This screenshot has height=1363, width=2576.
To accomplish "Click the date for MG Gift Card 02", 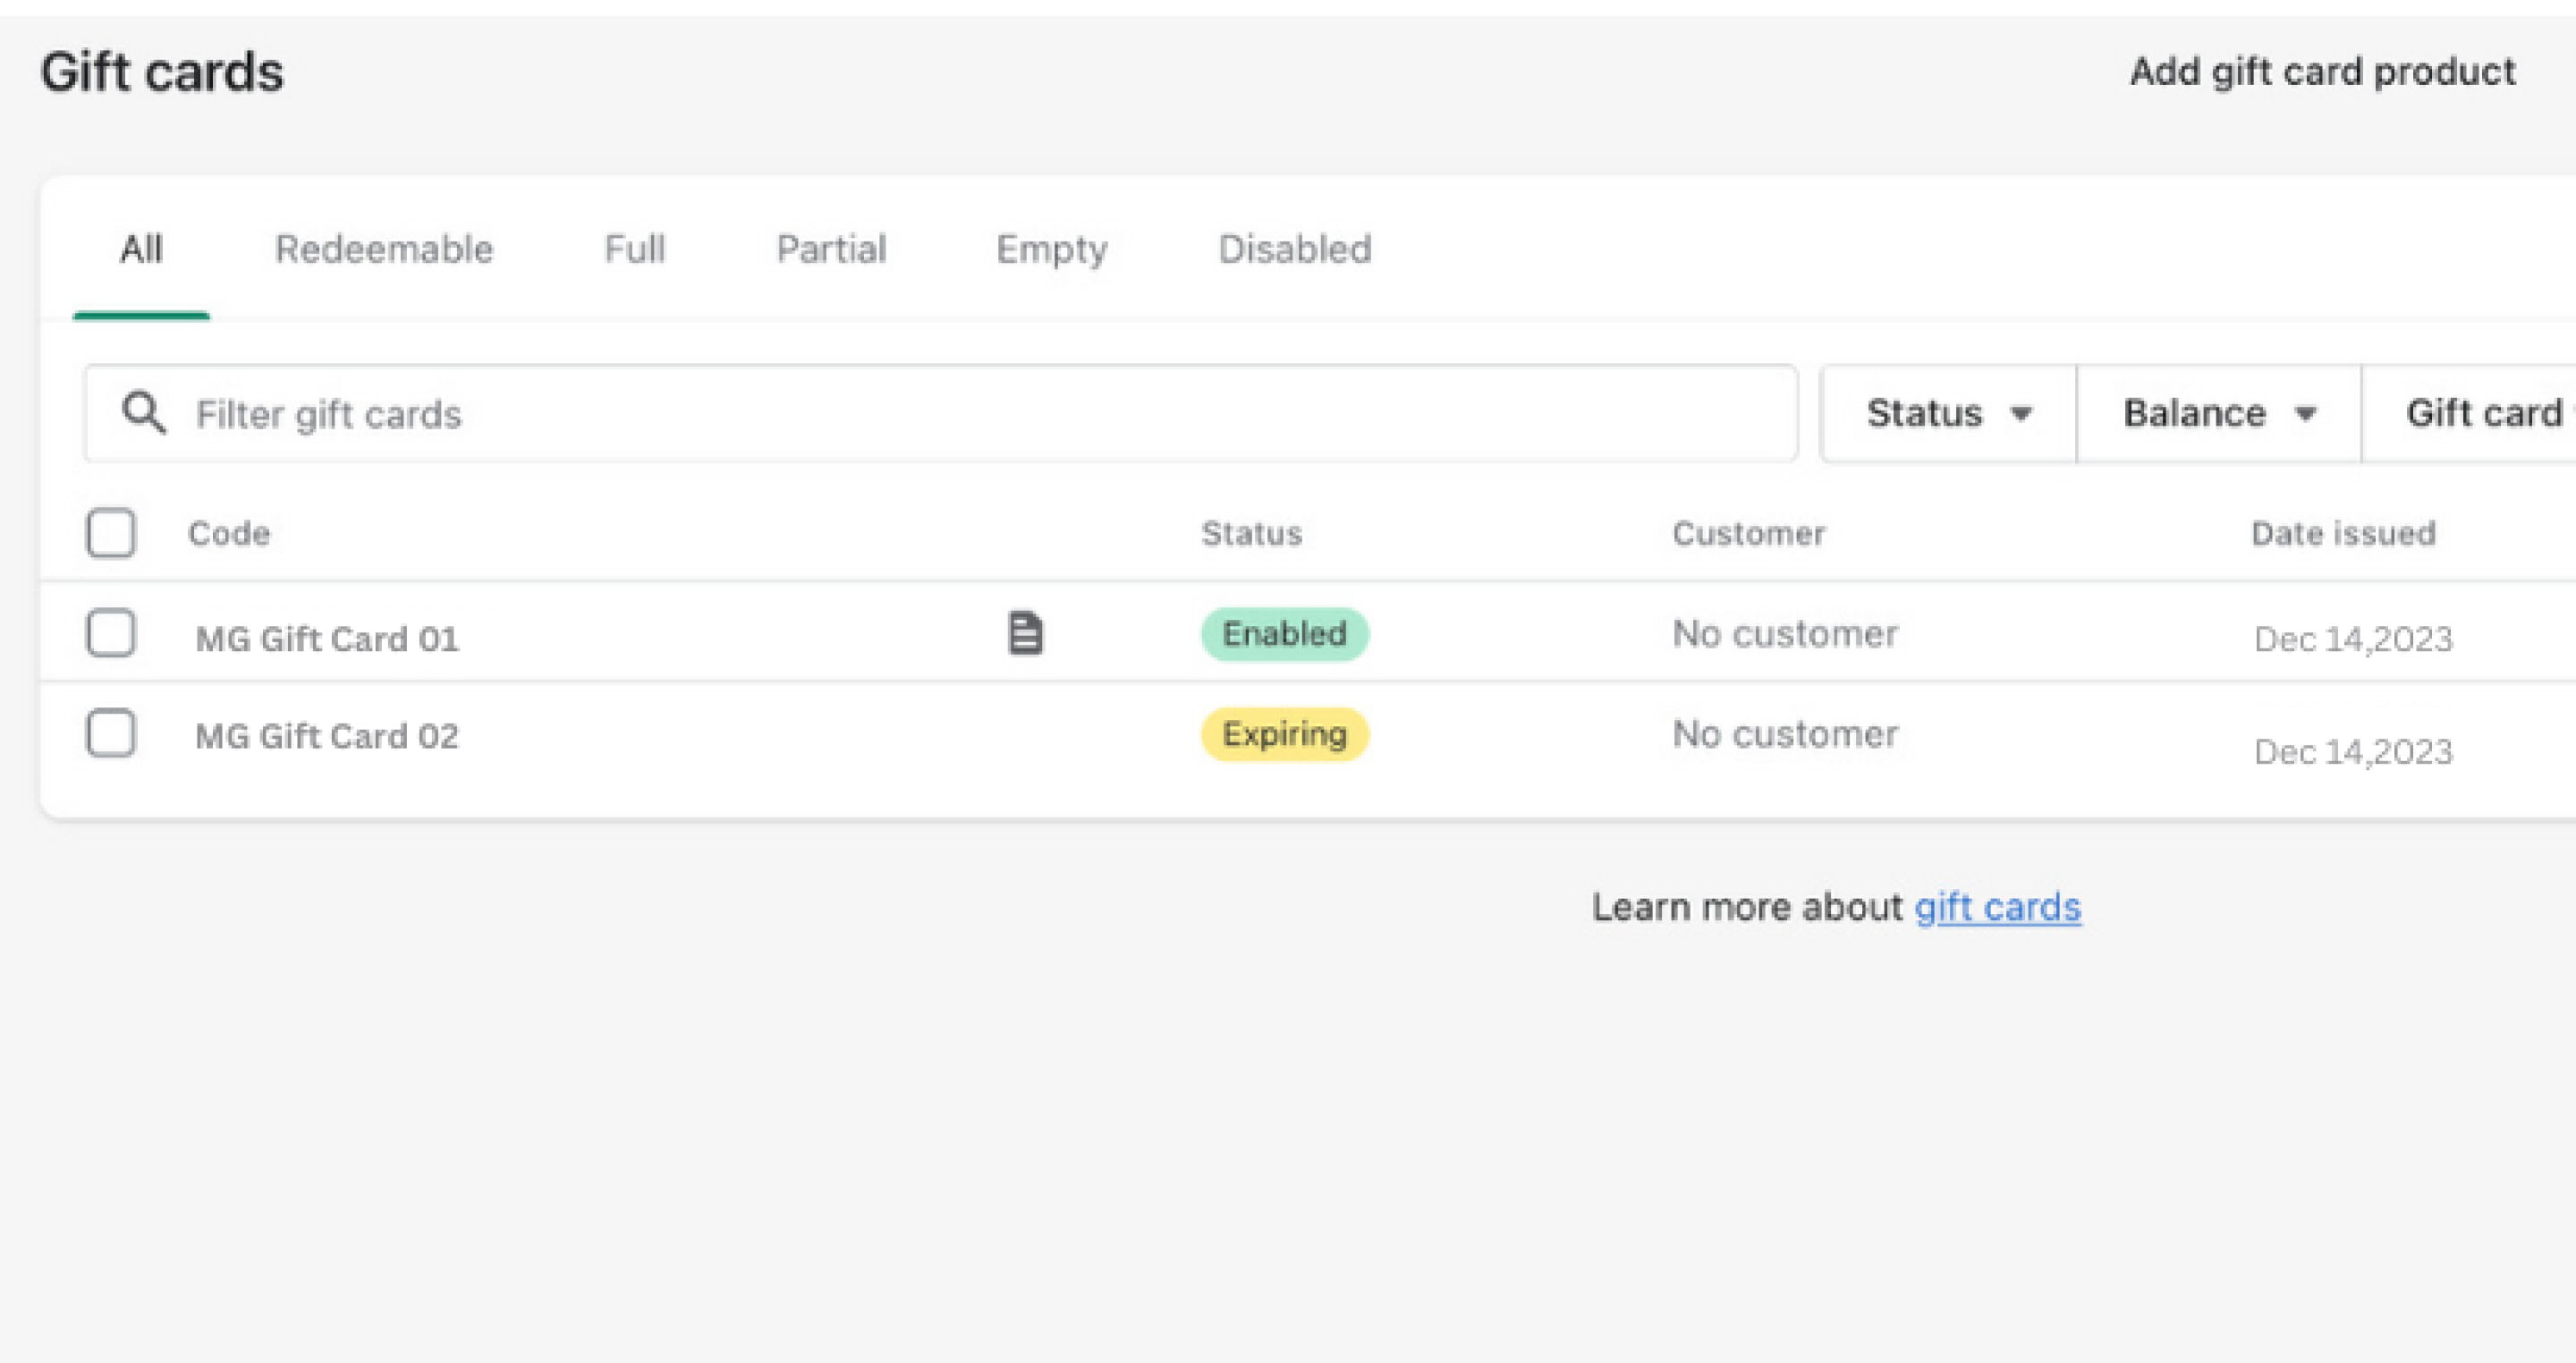I will coord(2353,752).
